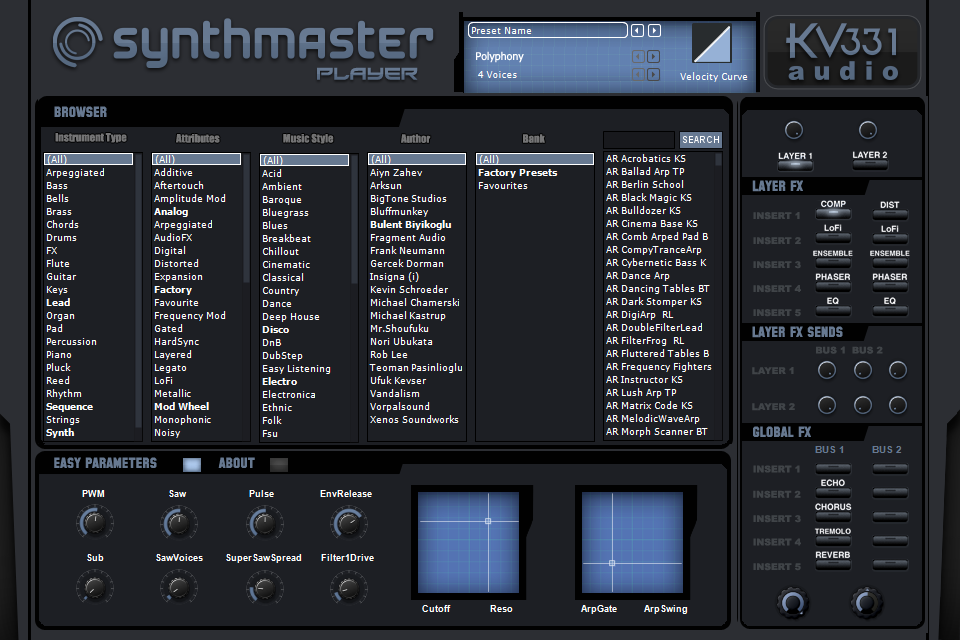
Task: Select Layer 2 button
Action: point(869,164)
